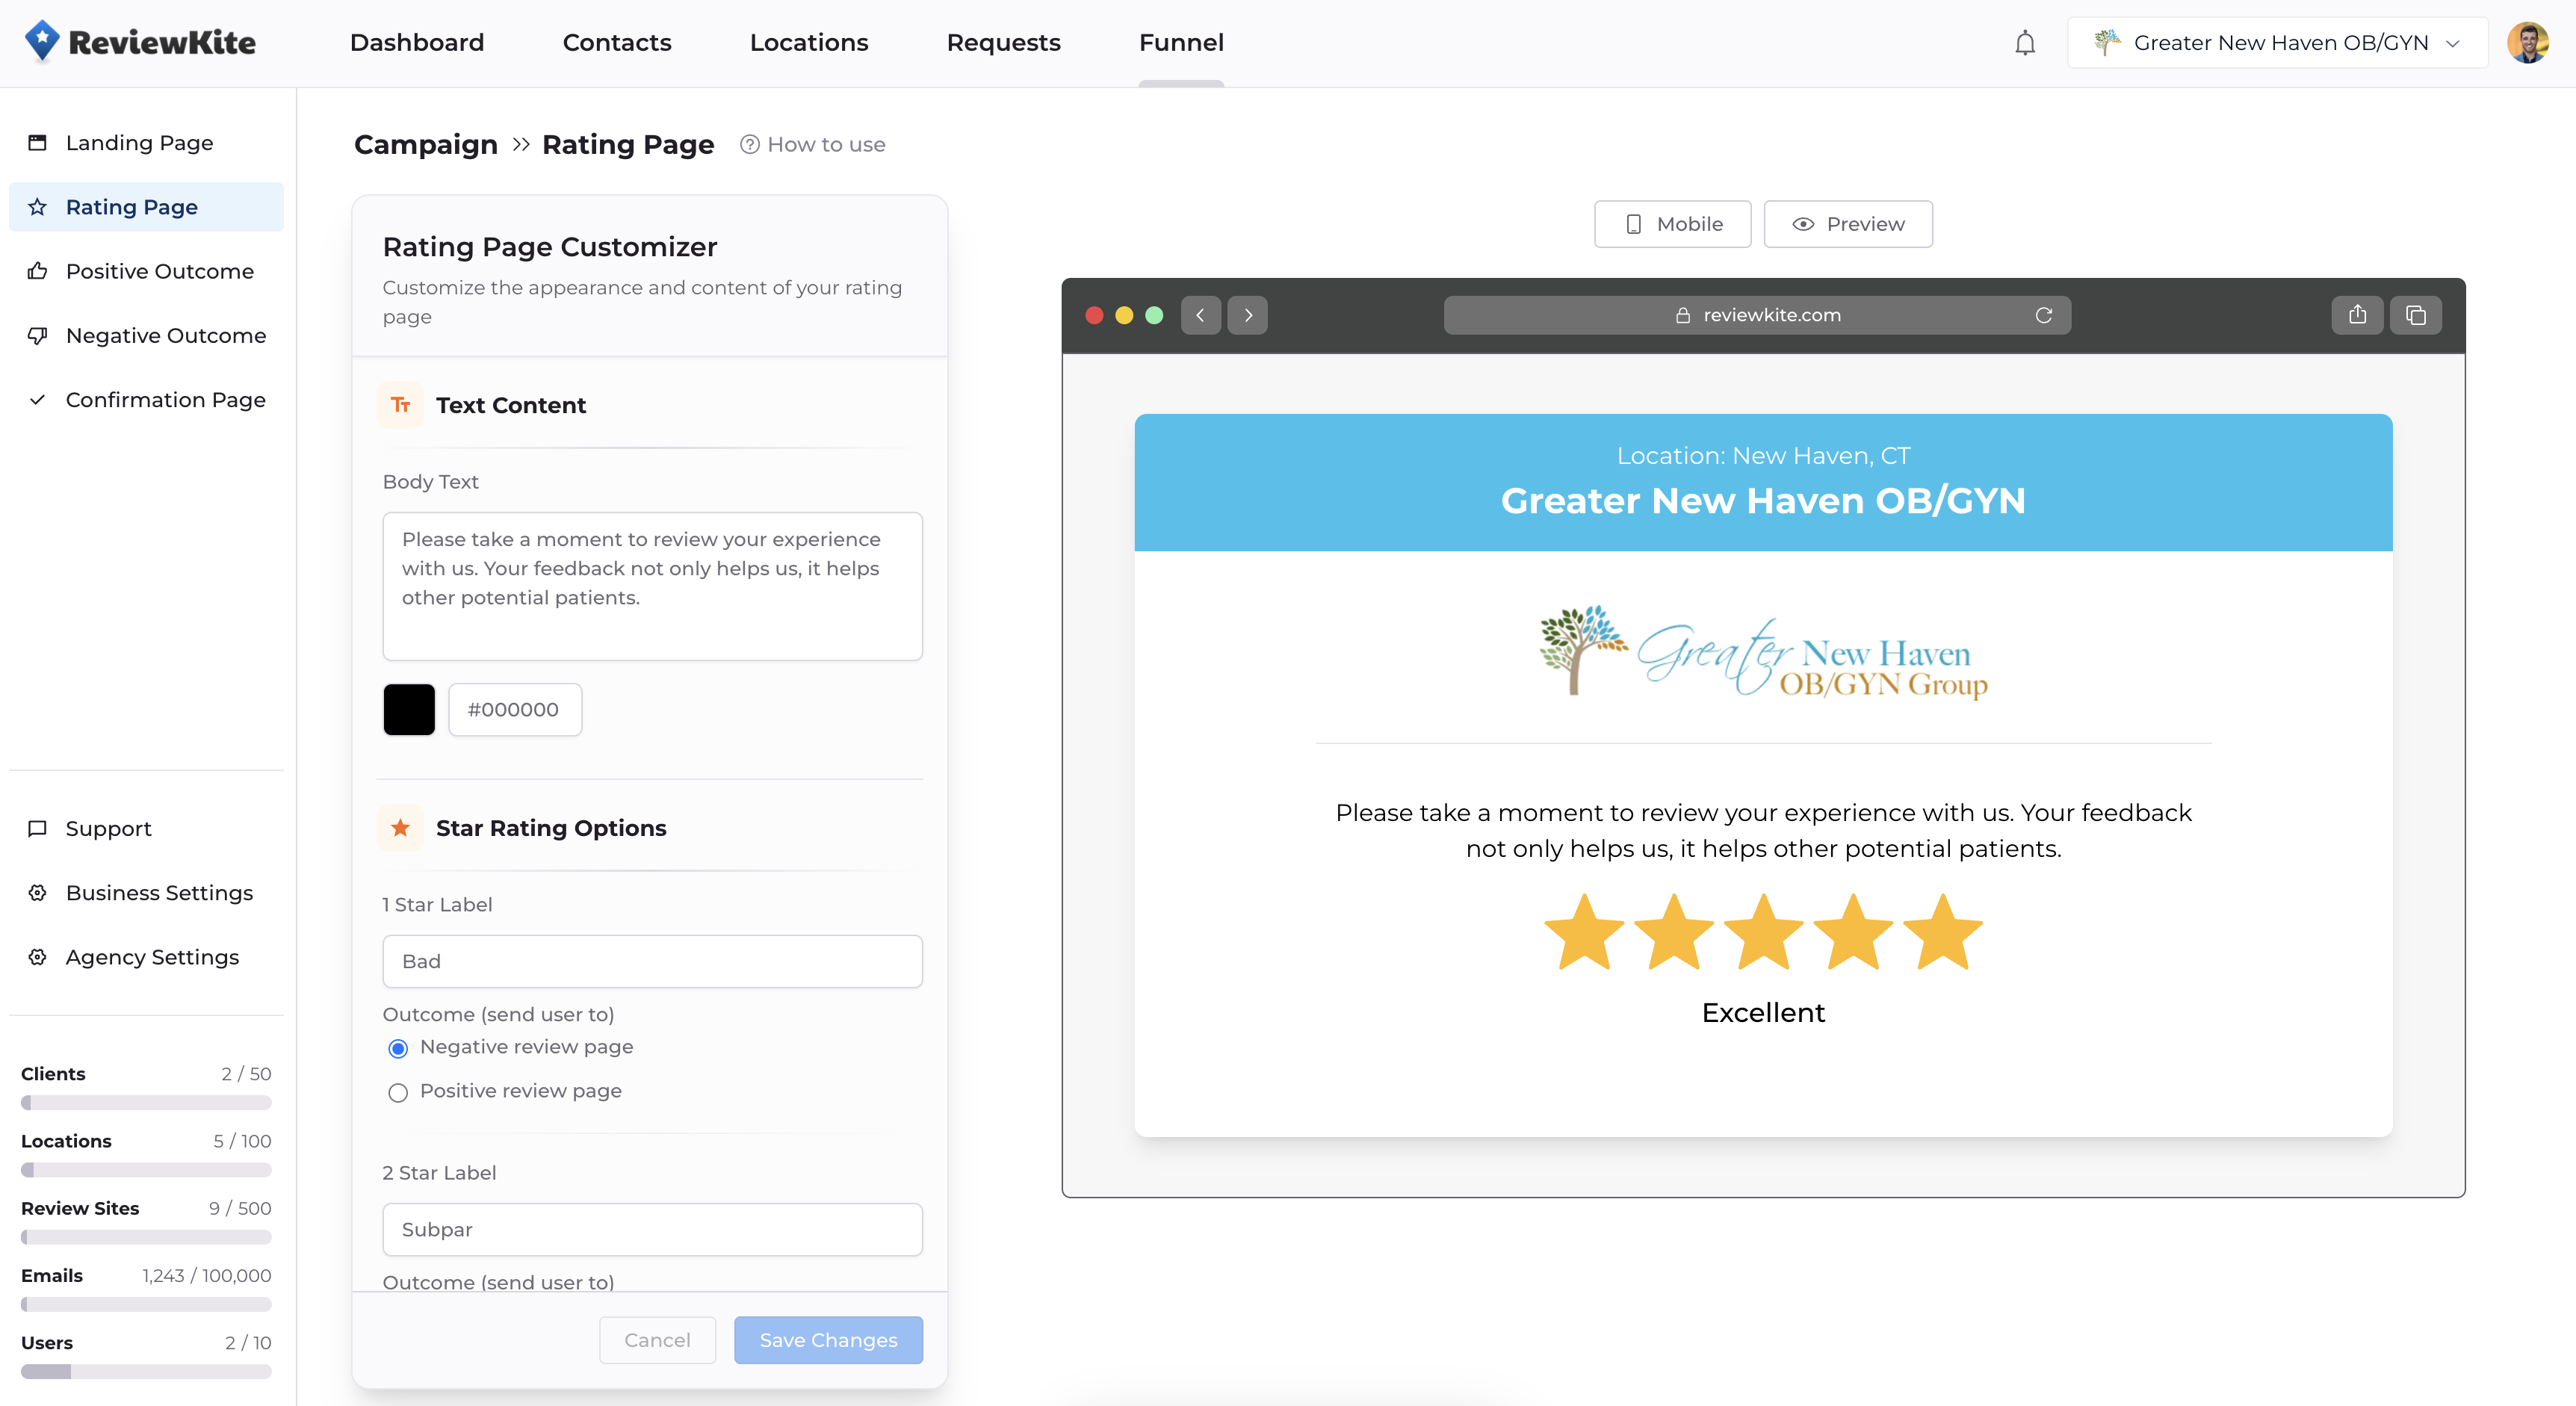The height and width of the screenshot is (1406, 2576).
Task: Click the black body text color swatch
Action: pyautogui.click(x=409, y=710)
